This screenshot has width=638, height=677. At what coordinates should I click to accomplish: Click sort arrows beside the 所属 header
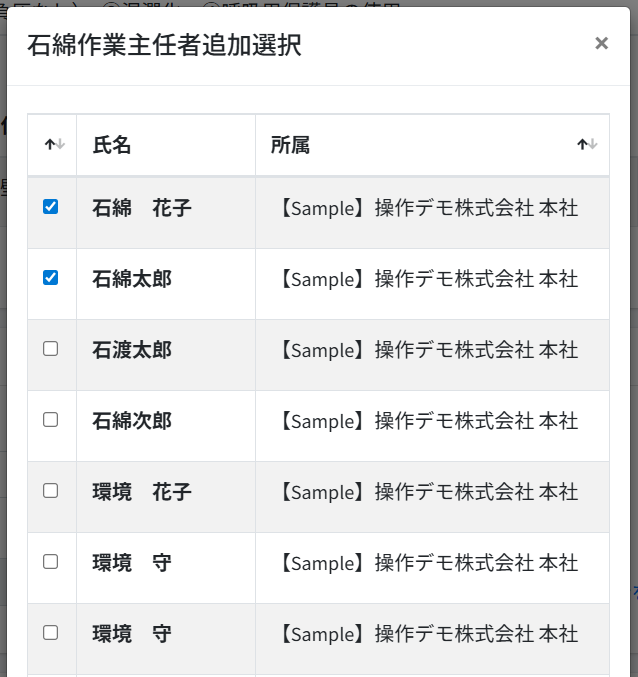tap(587, 145)
